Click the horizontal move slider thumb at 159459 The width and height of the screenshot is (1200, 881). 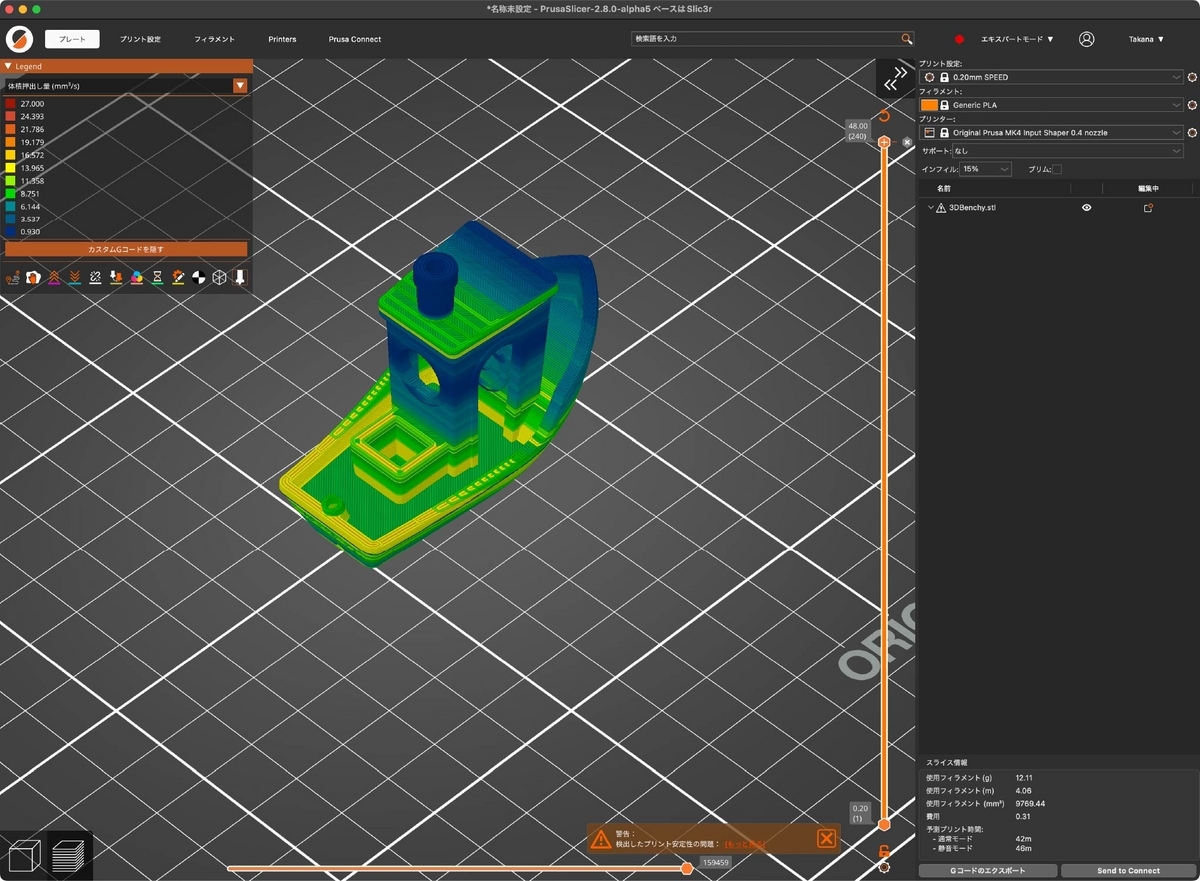(x=686, y=868)
